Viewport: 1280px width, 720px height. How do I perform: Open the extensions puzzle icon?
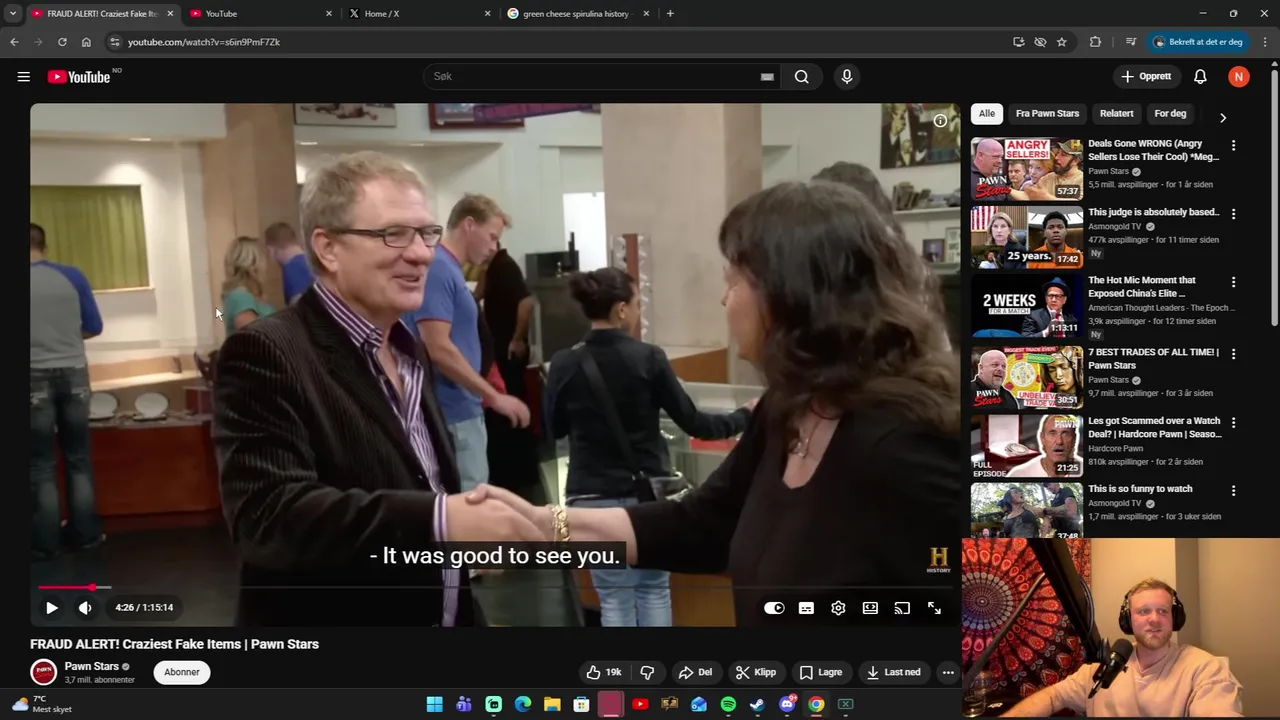[1095, 42]
